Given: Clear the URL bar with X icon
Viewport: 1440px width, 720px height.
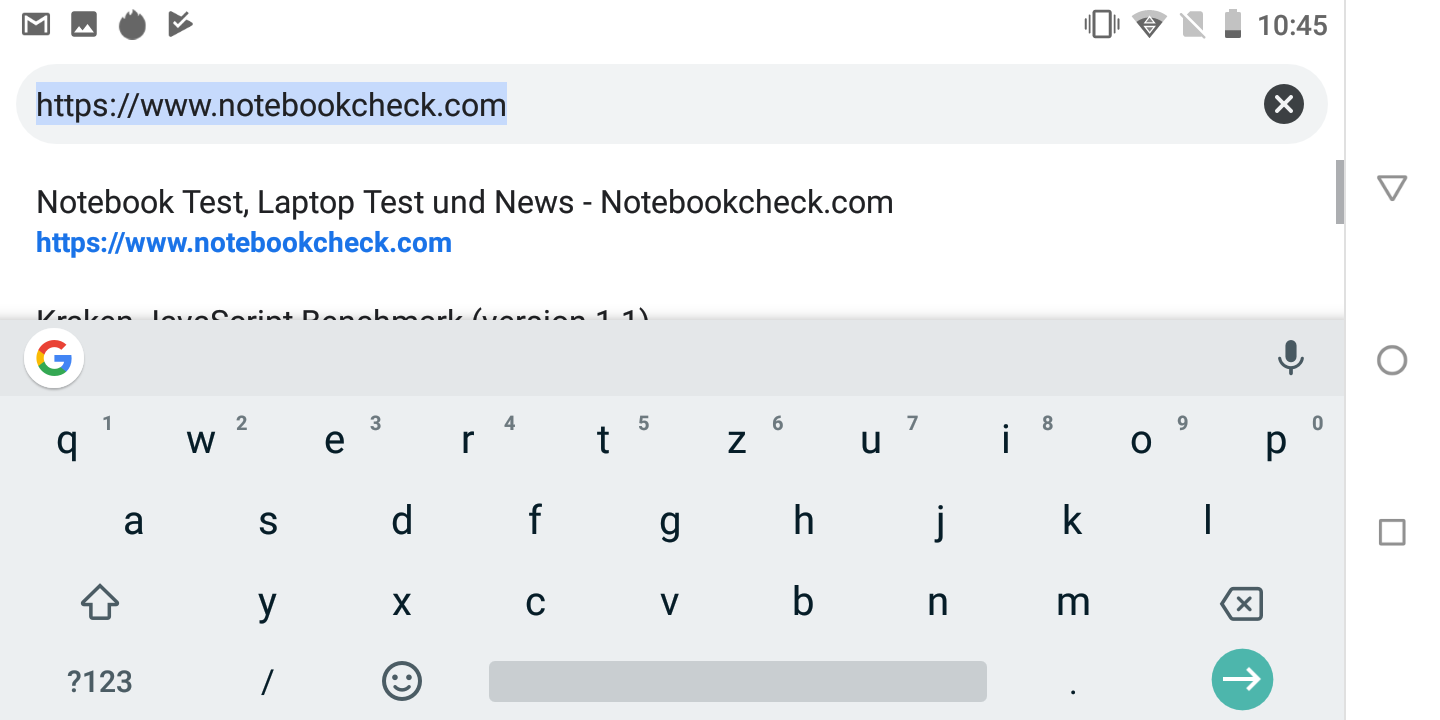Looking at the screenshot, I should click(x=1283, y=104).
